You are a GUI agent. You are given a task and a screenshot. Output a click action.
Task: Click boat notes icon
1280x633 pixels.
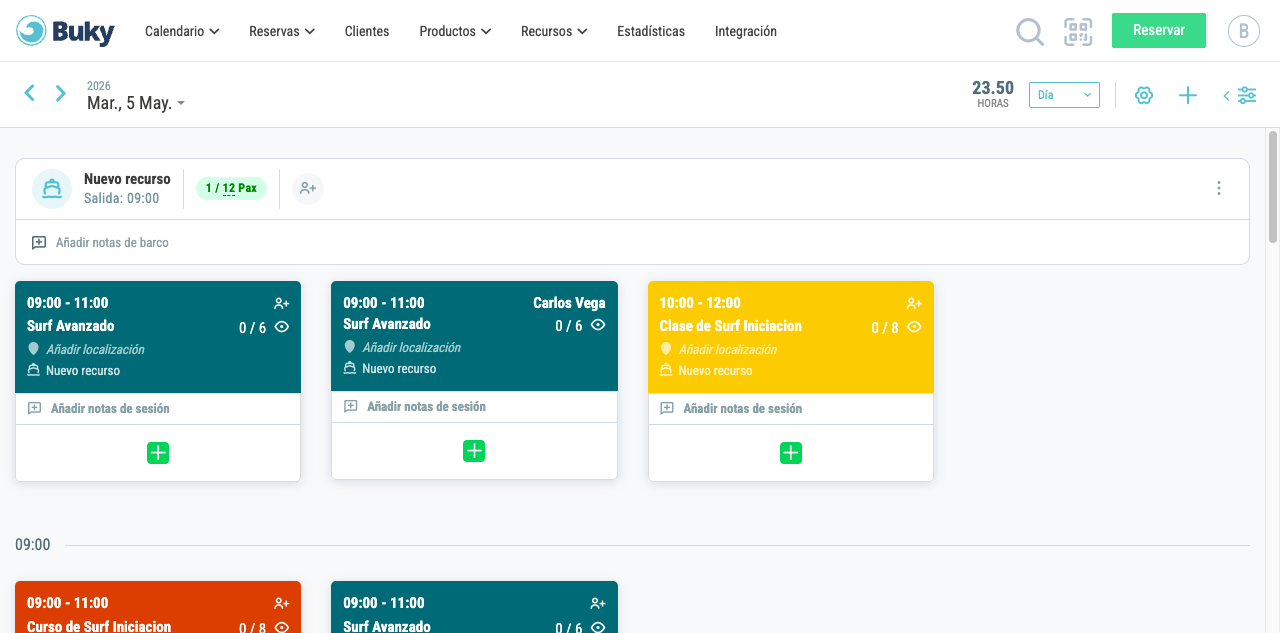pyautogui.click(x=39, y=243)
